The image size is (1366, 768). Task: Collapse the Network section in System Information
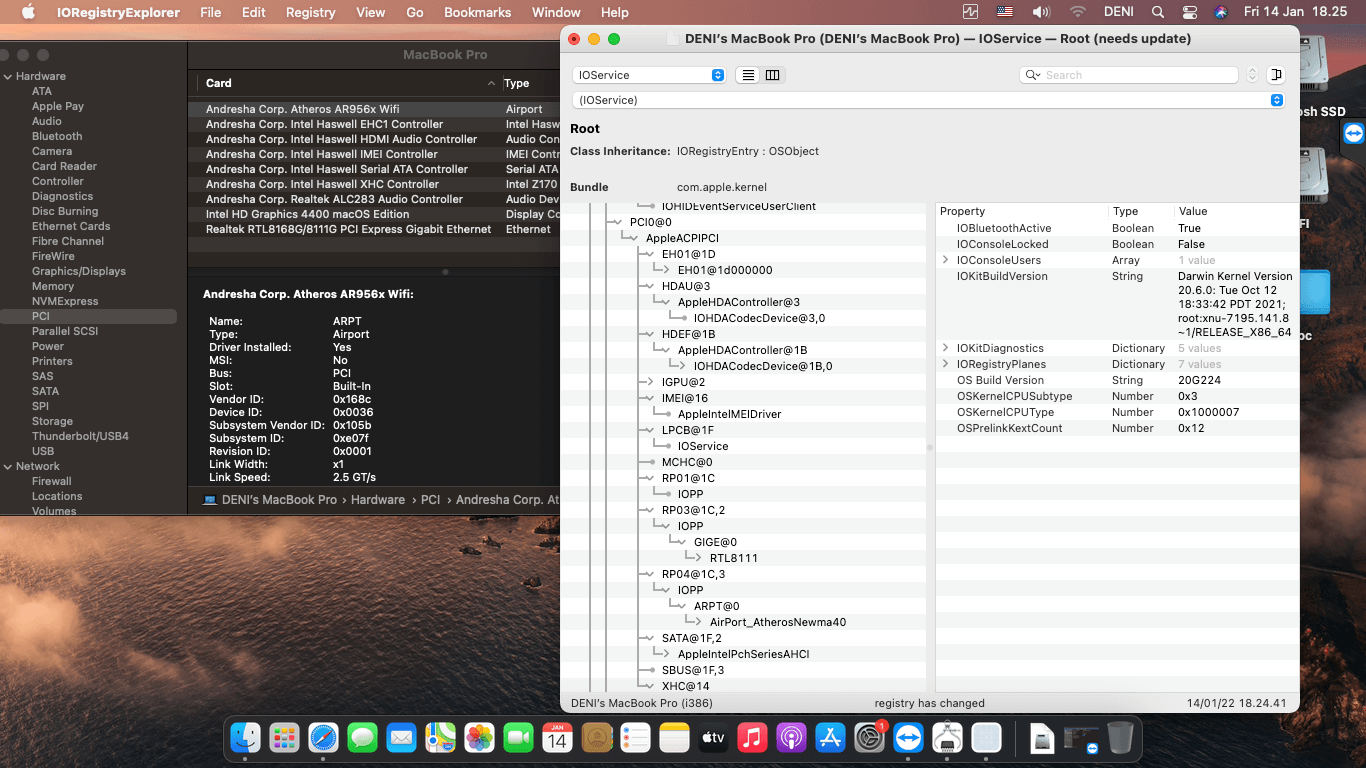8,466
